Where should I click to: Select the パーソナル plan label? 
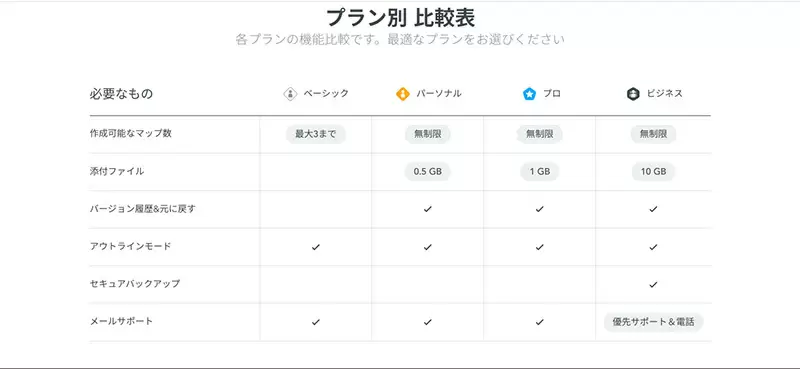439,93
